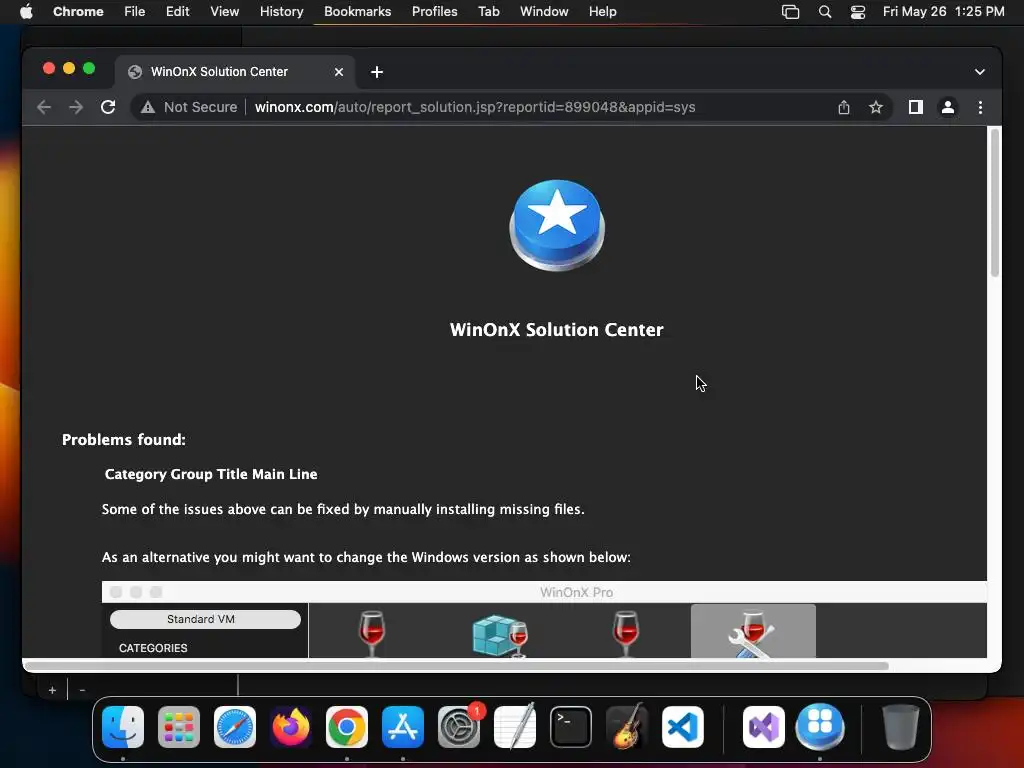Screen dimensions: 1024x768
Task: Click the share page icon
Action: pos(844,107)
